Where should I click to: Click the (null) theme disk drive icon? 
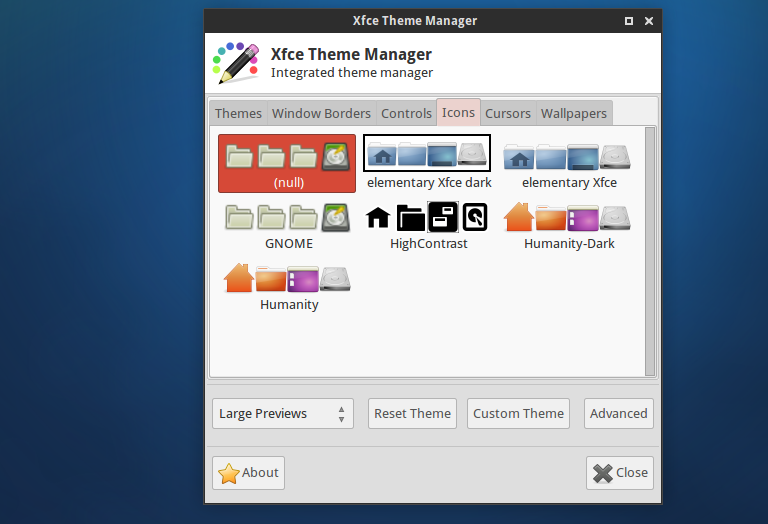click(x=336, y=157)
